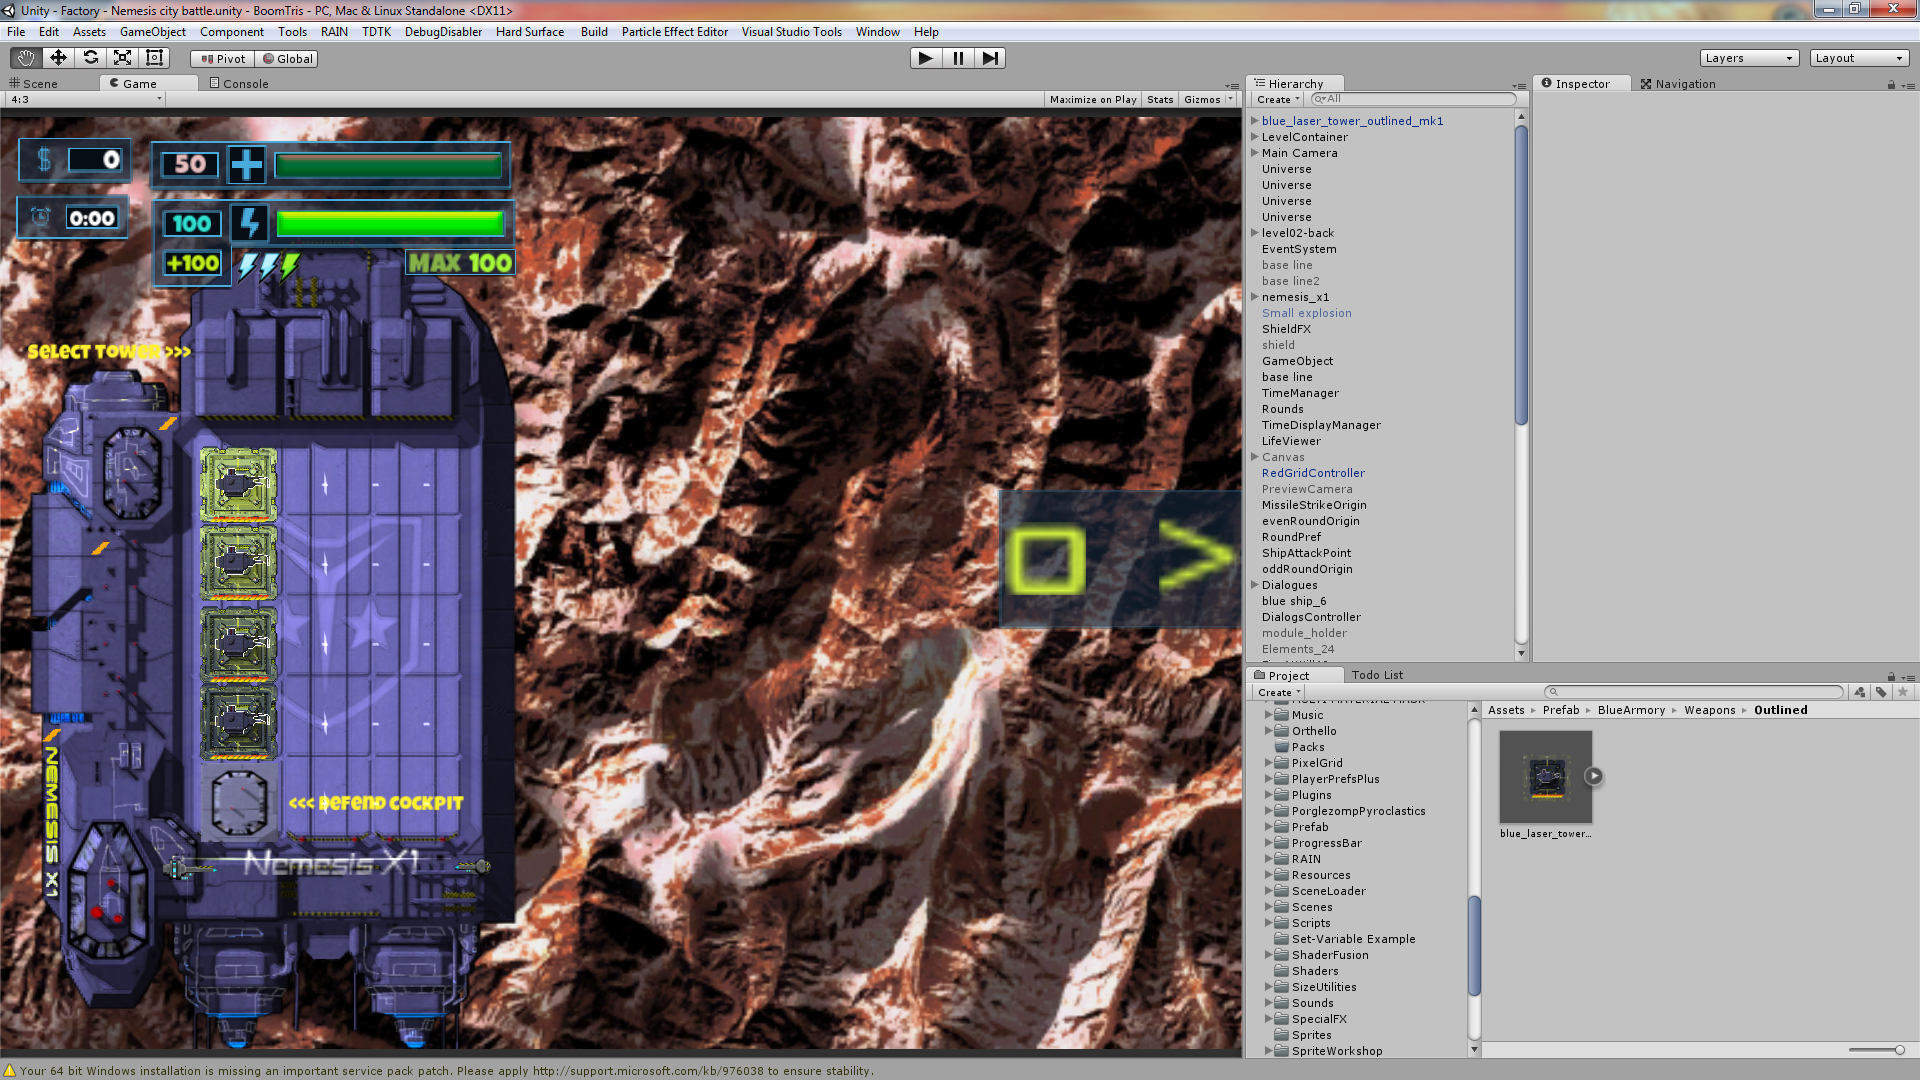Expand Main Camera in Hierarchy
Image resolution: width=1920 pixels, height=1080 pixels.
click(1255, 153)
